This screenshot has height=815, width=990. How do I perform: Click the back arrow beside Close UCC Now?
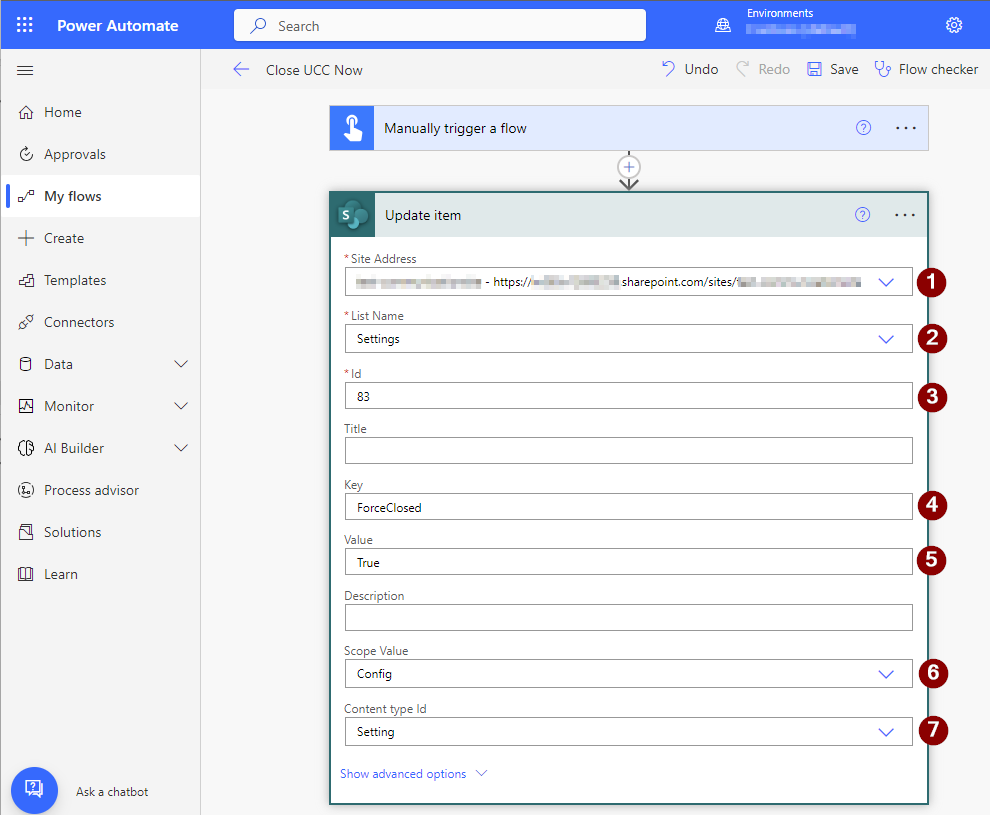241,69
